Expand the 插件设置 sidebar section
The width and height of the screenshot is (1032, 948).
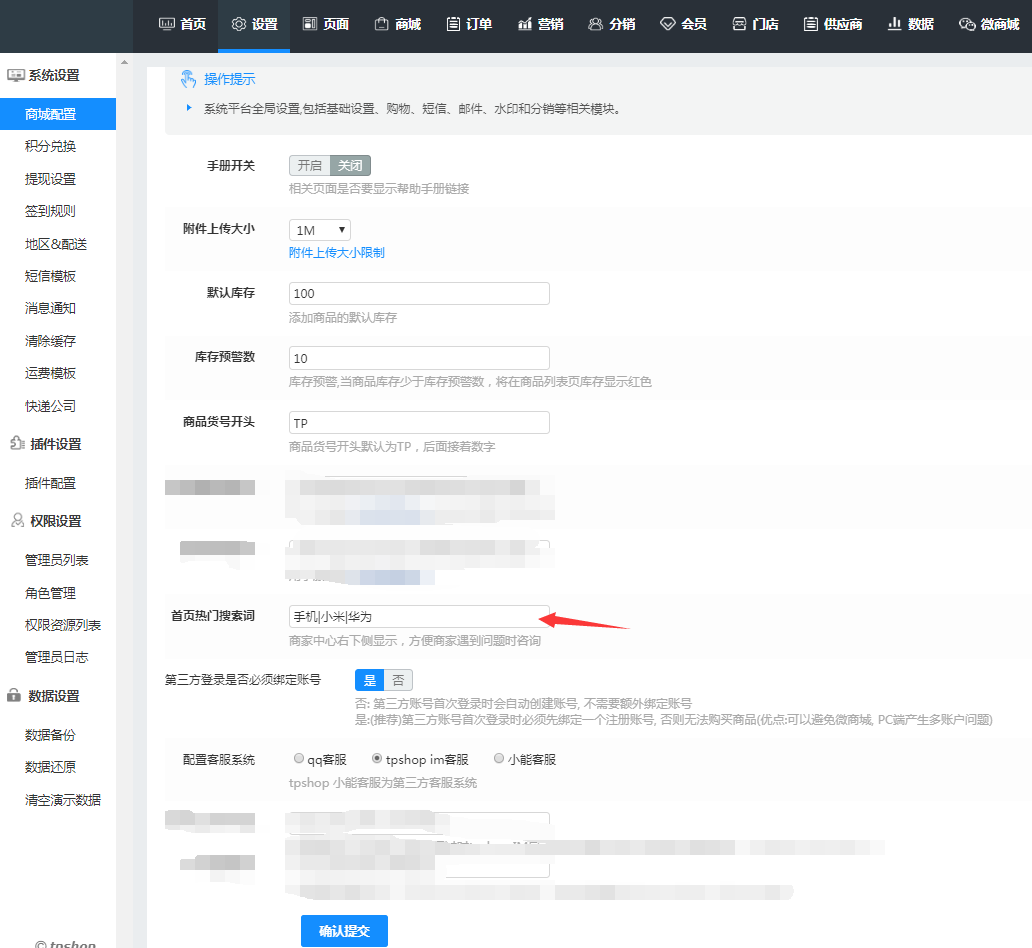point(55,443)
